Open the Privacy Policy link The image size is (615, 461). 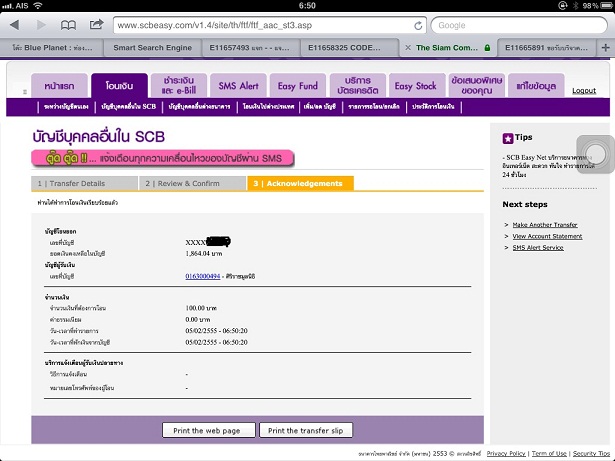point(506,453)
